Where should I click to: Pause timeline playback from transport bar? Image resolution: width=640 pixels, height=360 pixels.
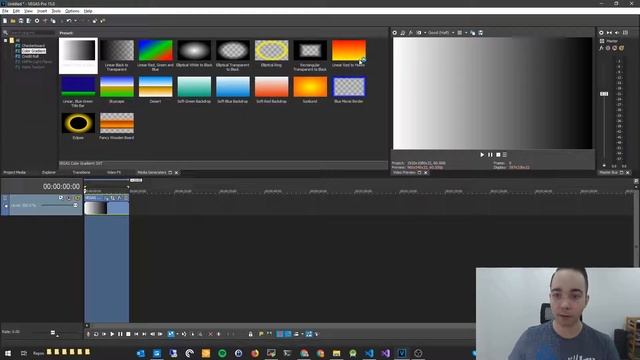point(120,334)
